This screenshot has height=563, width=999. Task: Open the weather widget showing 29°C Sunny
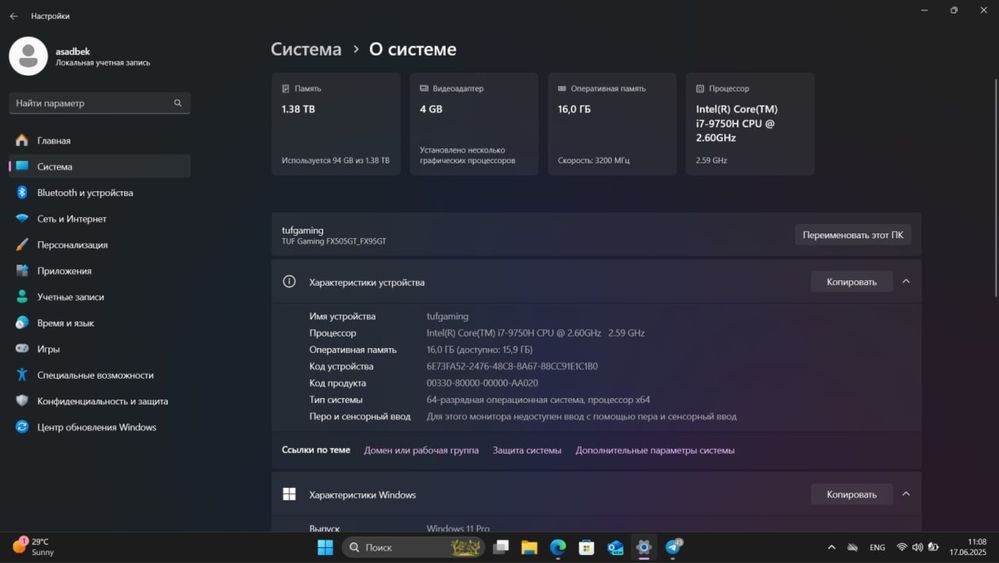[33, 546]
